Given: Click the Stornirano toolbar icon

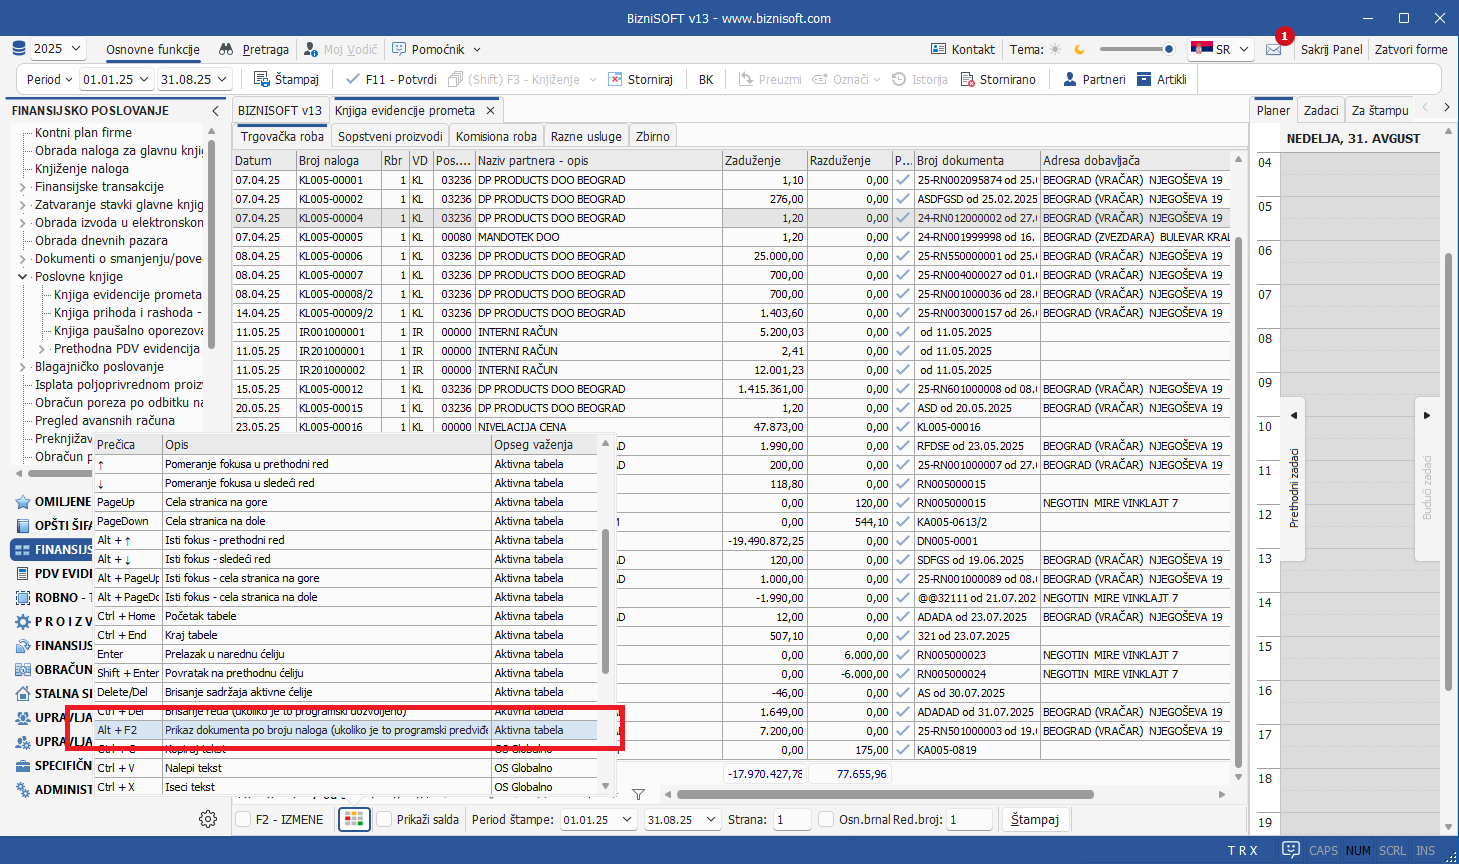Looking at the screenshot, I should (968, 79).
